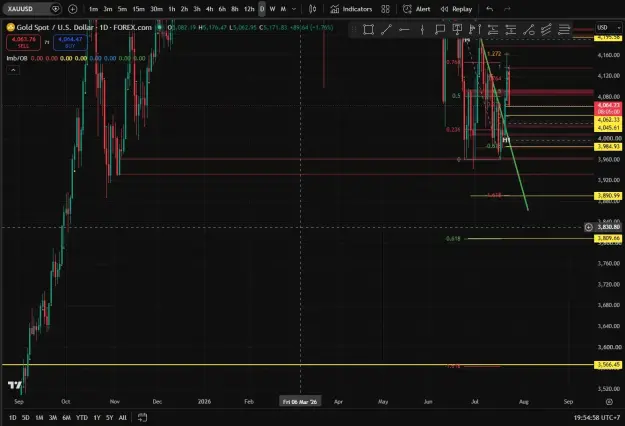
Task: Switch to the 15m timeframe
Action: (x=138, y=9)
